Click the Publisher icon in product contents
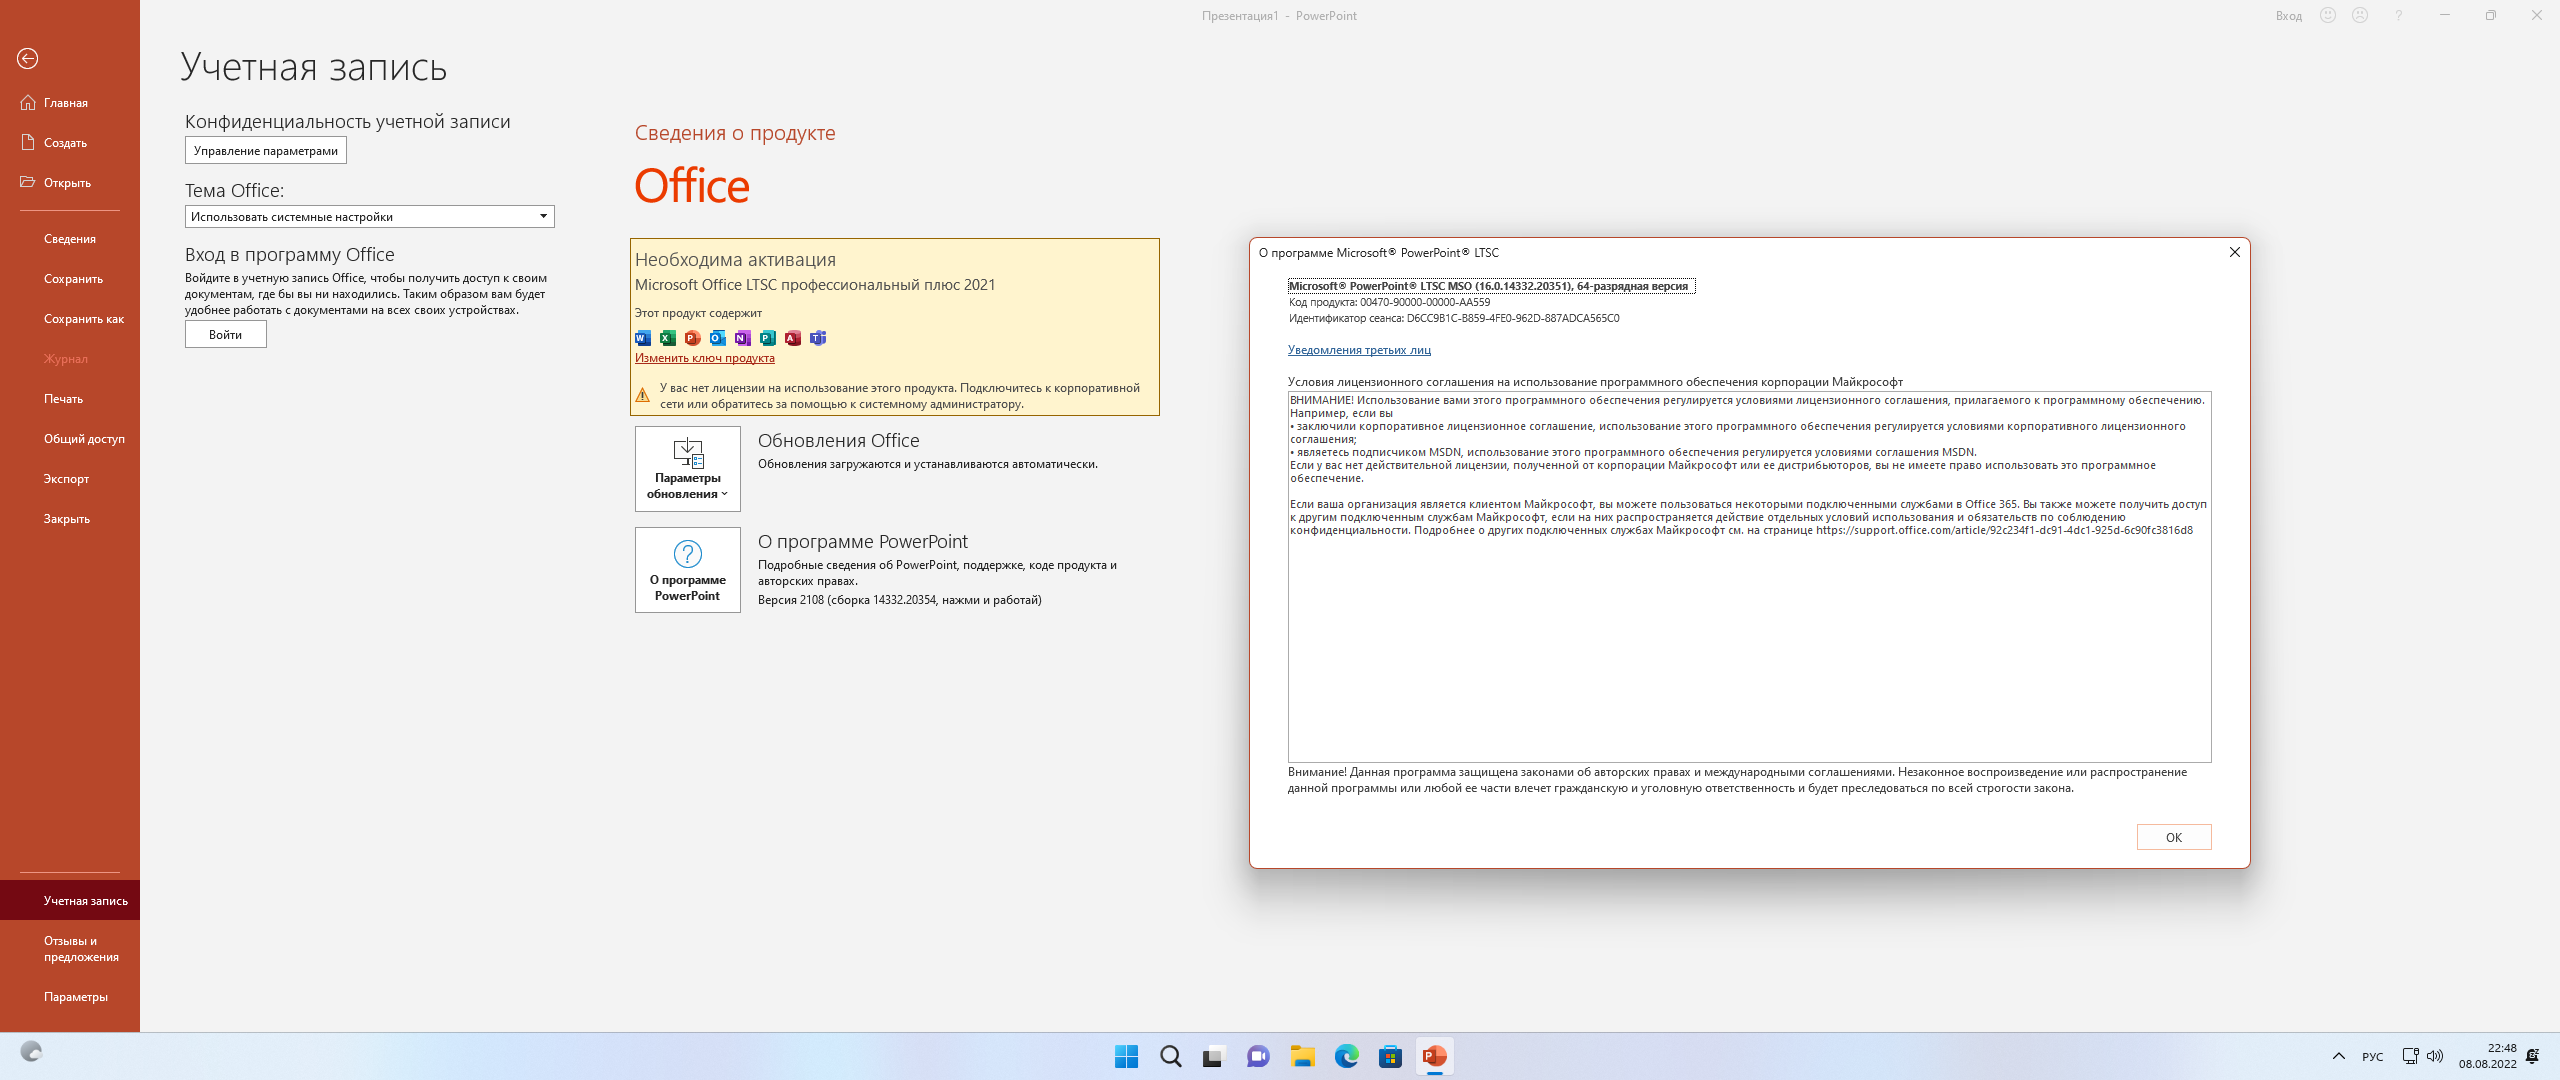 click(768, 338)
